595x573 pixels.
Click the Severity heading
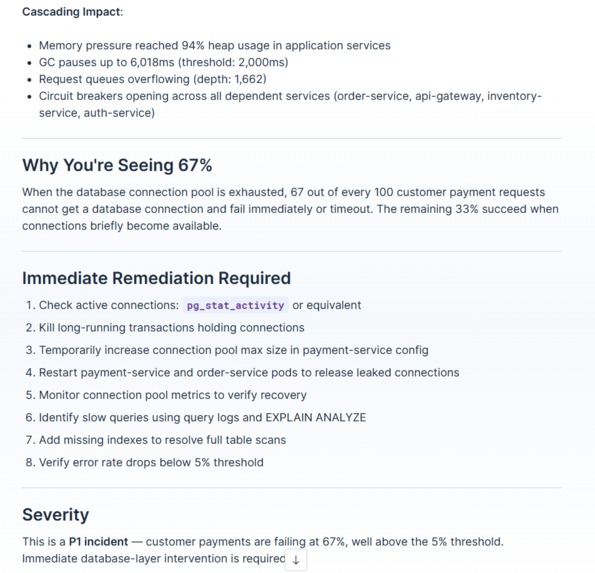55,515
